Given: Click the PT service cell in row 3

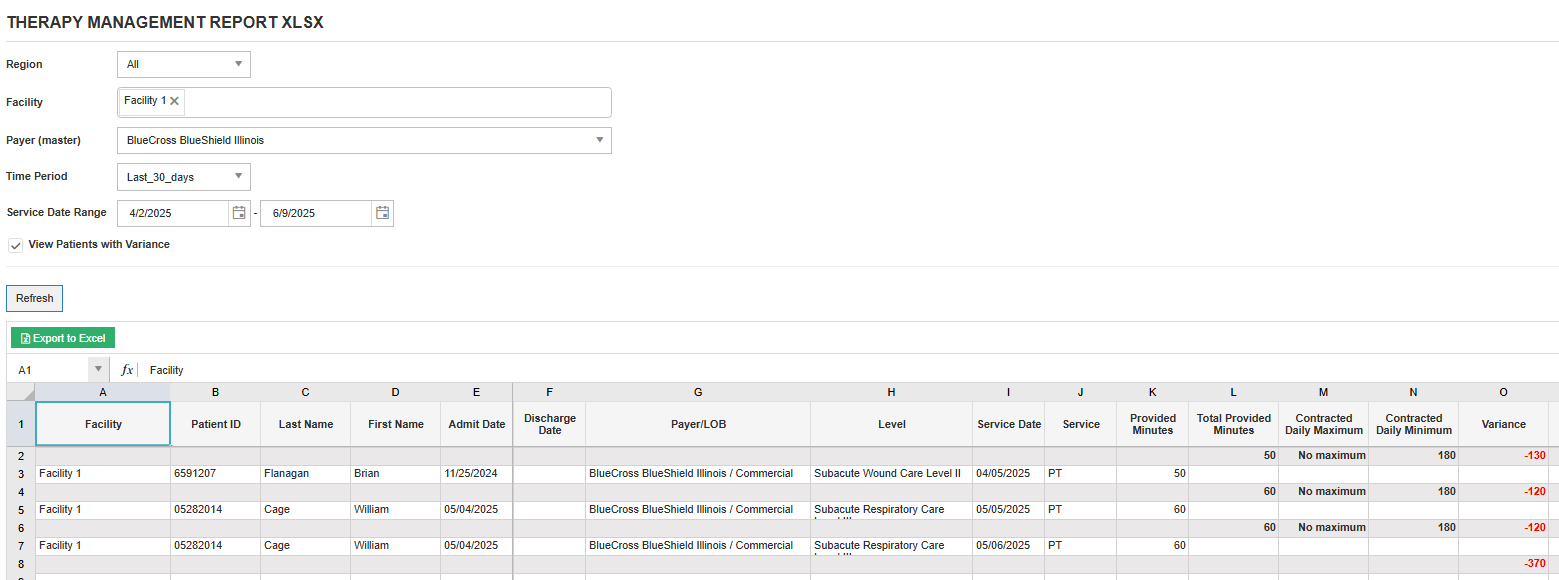Looking at the screenshot, I should [1081, 474].
